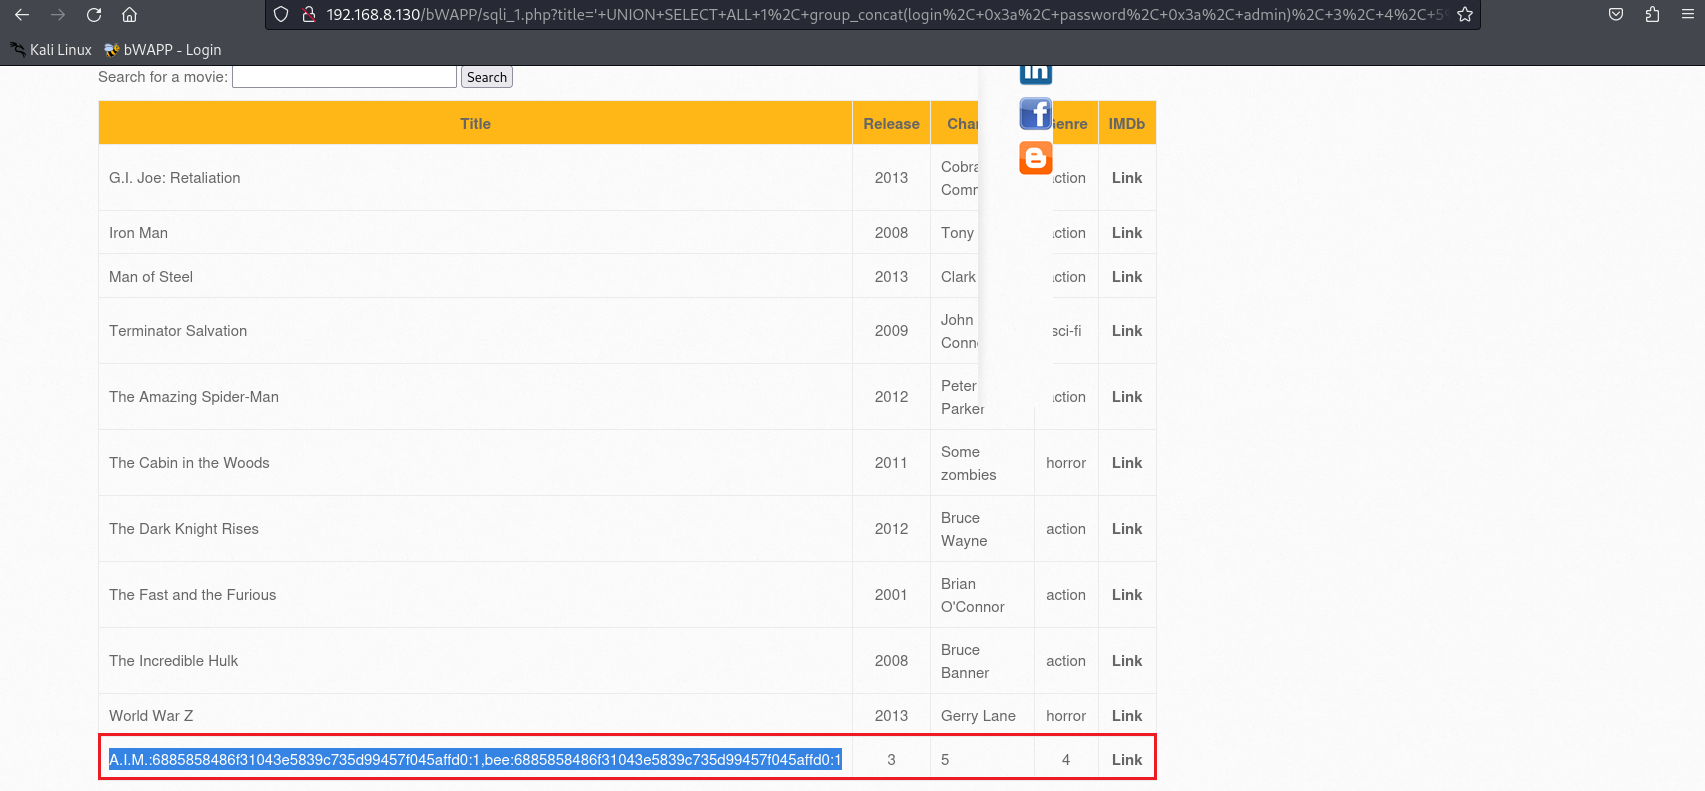Screen dimensions: 1705x791
Task: Open the extensions puzzle icon
Action: [1652, 15]
